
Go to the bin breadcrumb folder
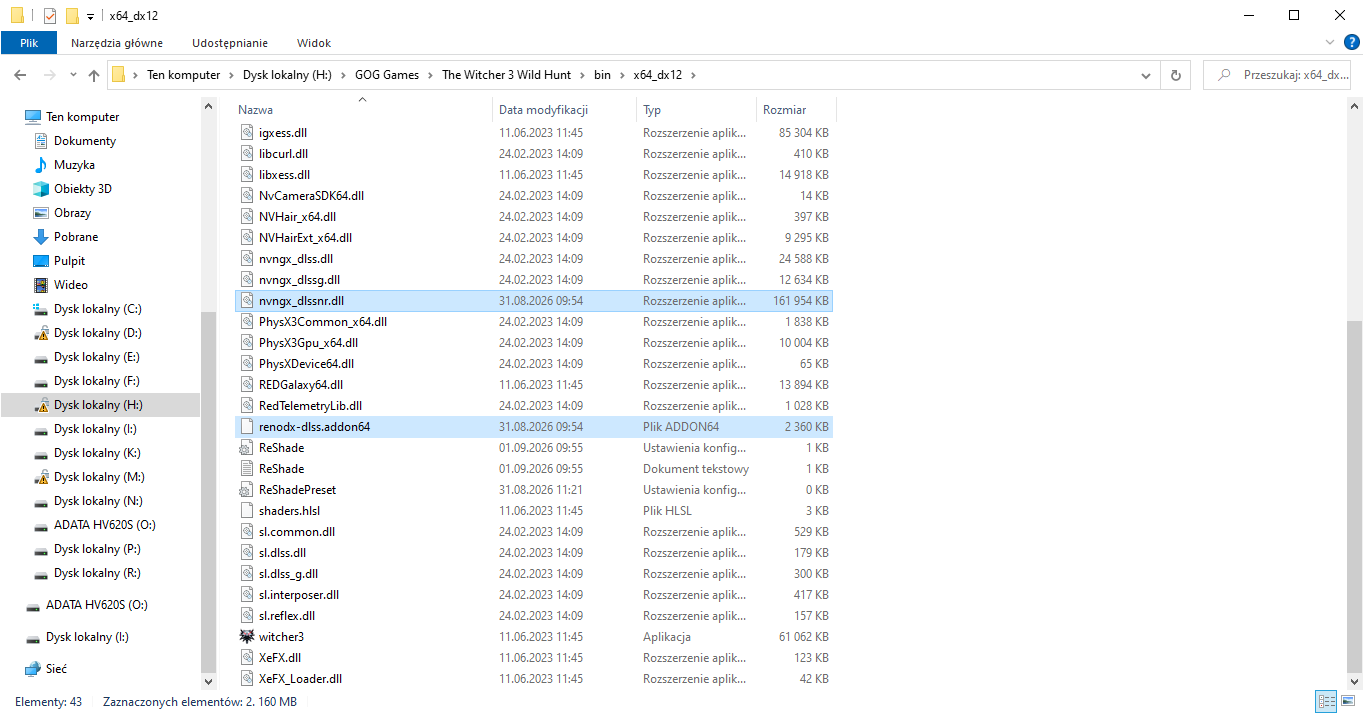tap(602, 75)
